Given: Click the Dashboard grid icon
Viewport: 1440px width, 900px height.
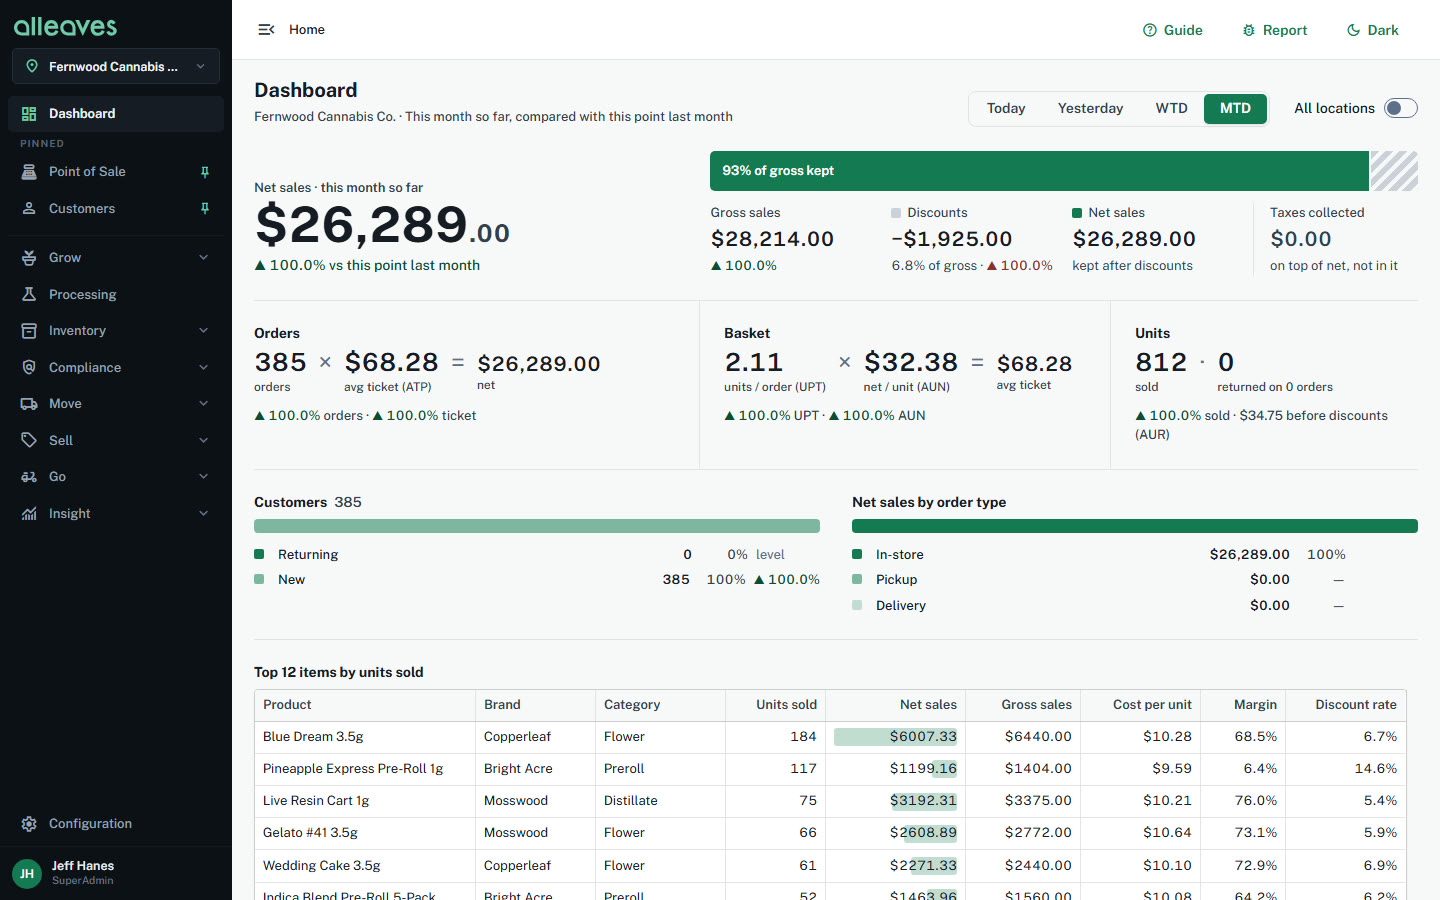Looking at the screenshot, I should (x=29, y=114).
